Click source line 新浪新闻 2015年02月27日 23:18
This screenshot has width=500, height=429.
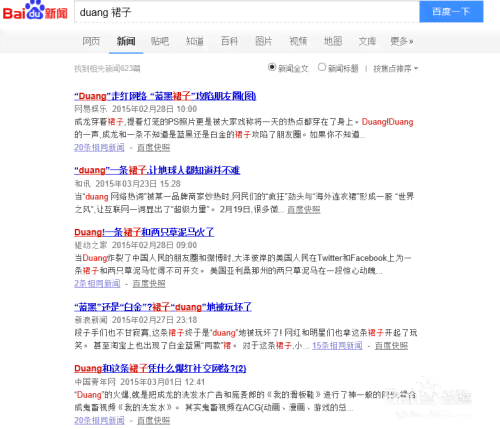point(136,320)
